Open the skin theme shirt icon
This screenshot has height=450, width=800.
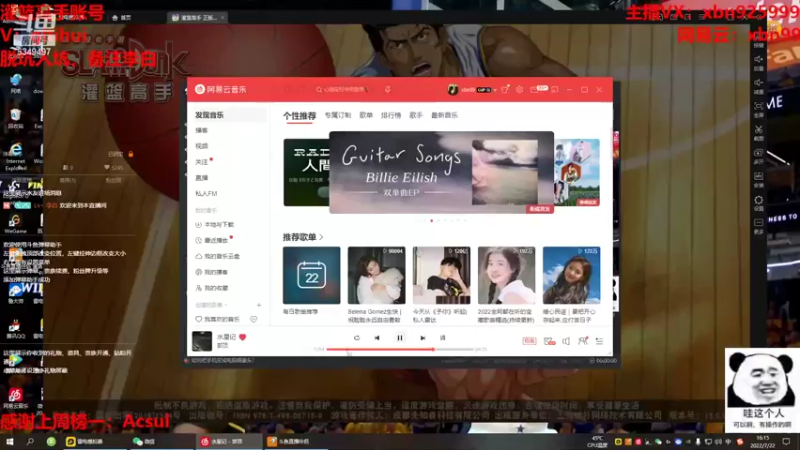pos(505,89)
